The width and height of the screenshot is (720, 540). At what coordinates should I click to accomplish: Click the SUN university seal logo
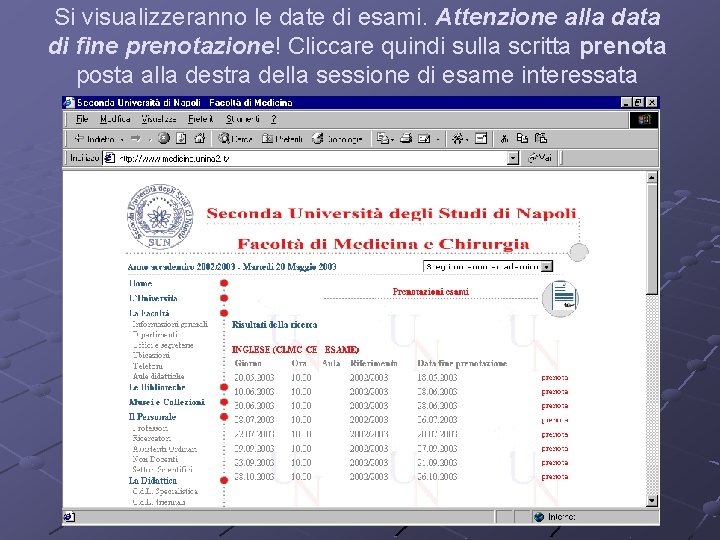click(x=160, y=216)
